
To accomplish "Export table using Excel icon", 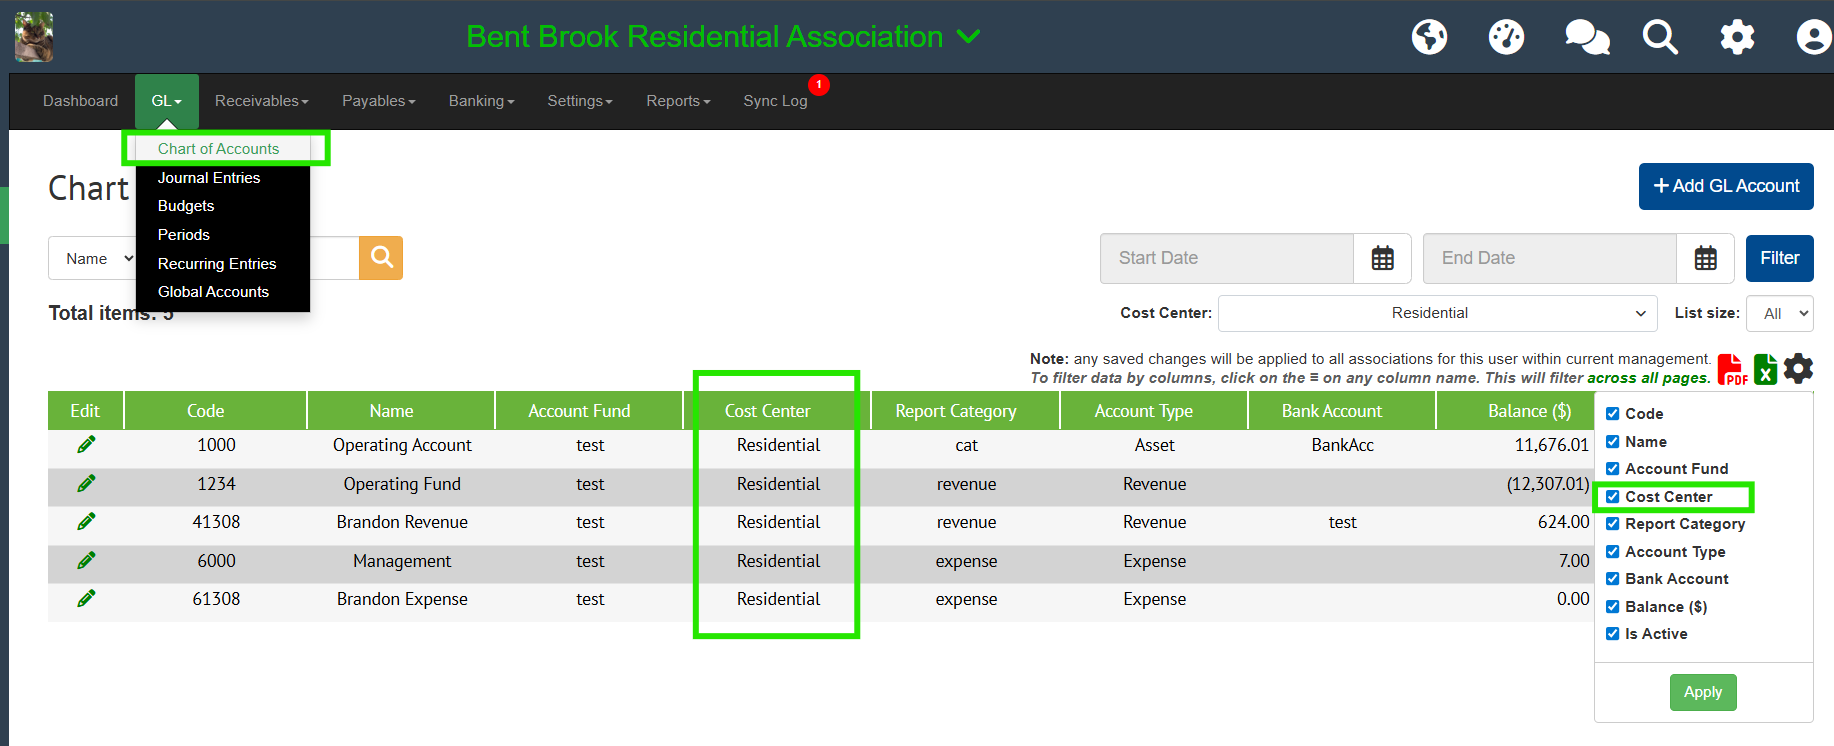I will [1765, 369].
